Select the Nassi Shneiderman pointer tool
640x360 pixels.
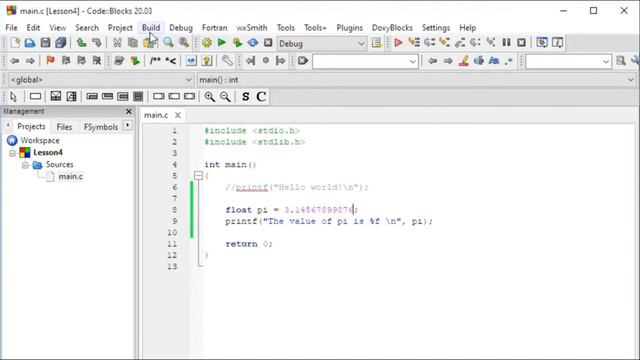[13, 97]
